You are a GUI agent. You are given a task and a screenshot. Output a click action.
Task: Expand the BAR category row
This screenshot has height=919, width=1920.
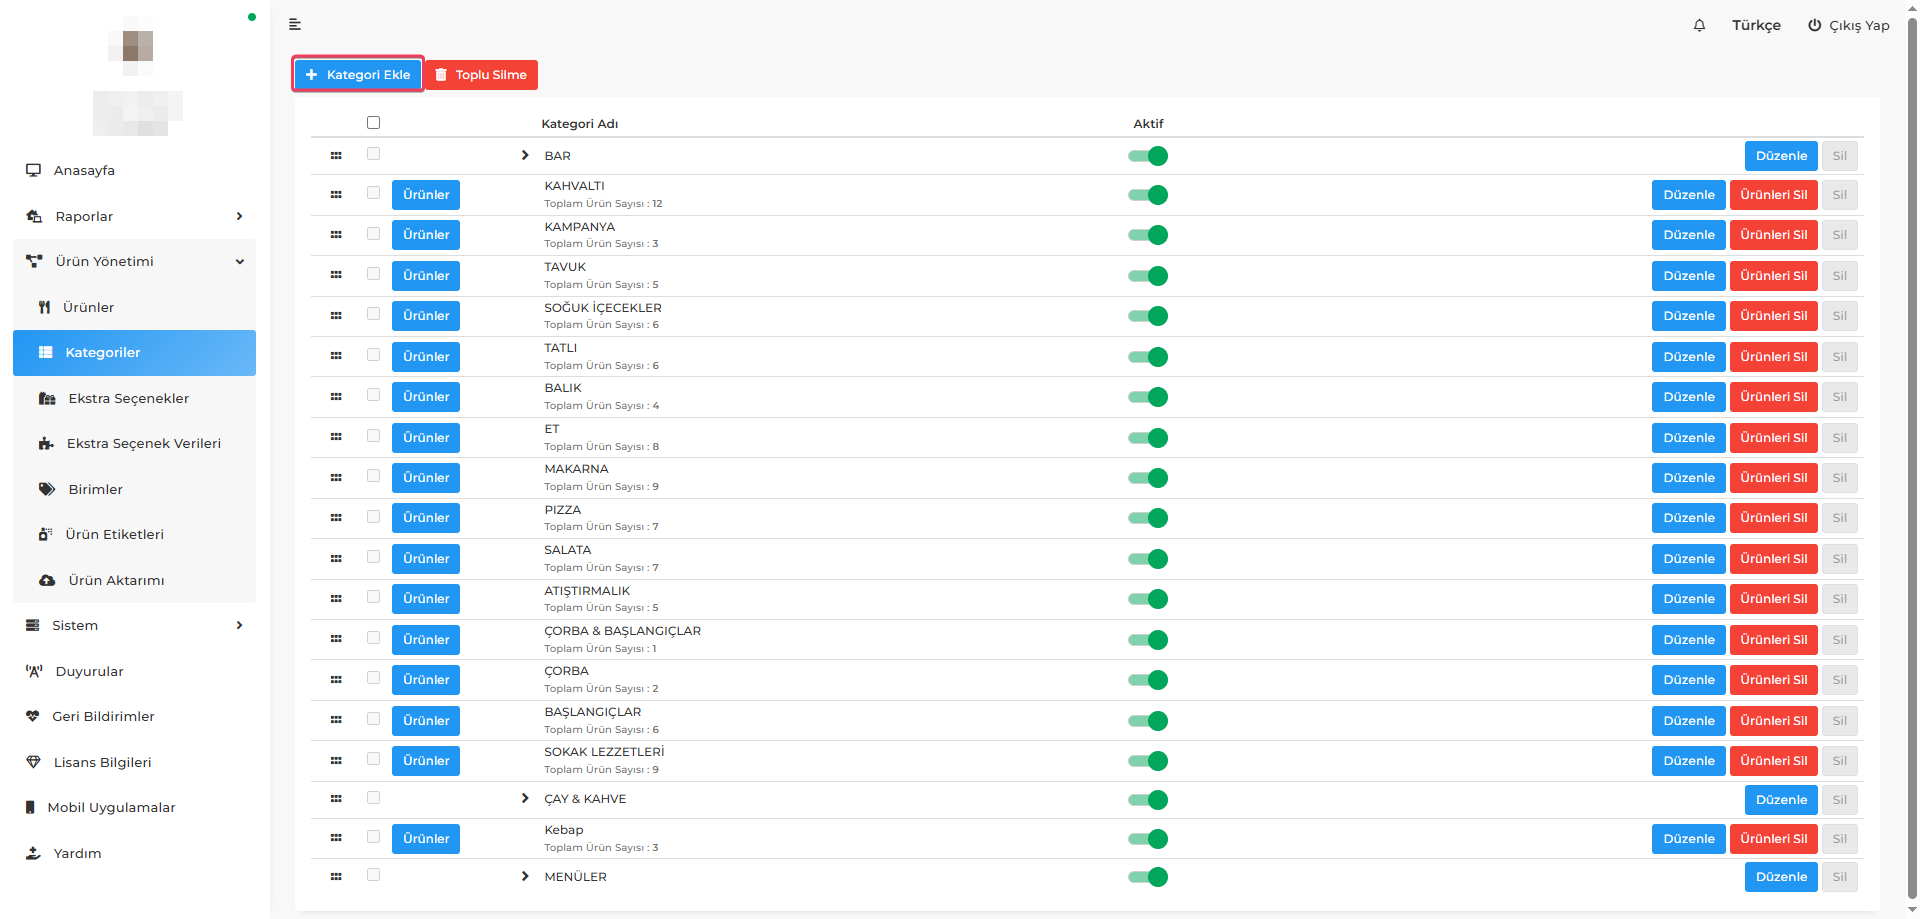pos(525,155)
